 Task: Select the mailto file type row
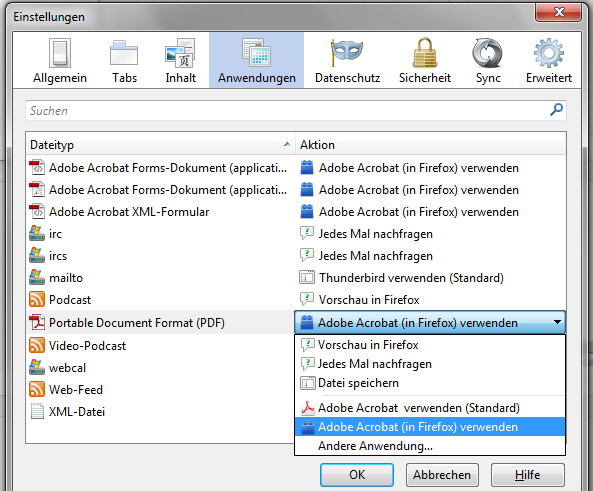pos(160,278)
